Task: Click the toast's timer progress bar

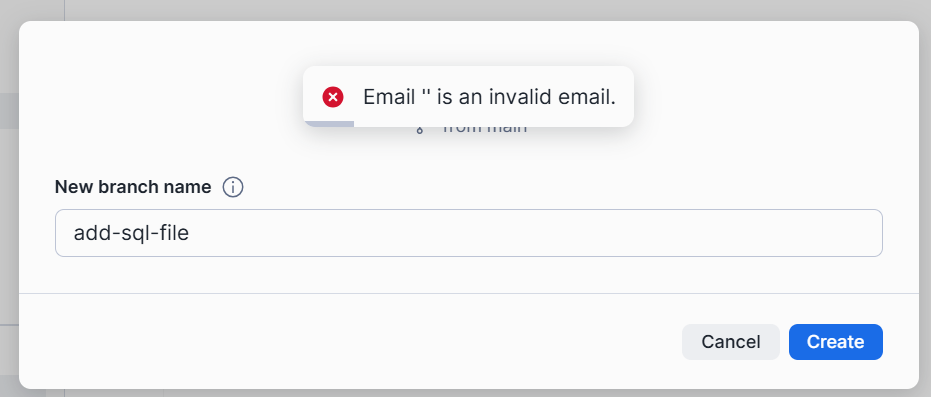Action: pyautogui.click(x=329, y=124)
